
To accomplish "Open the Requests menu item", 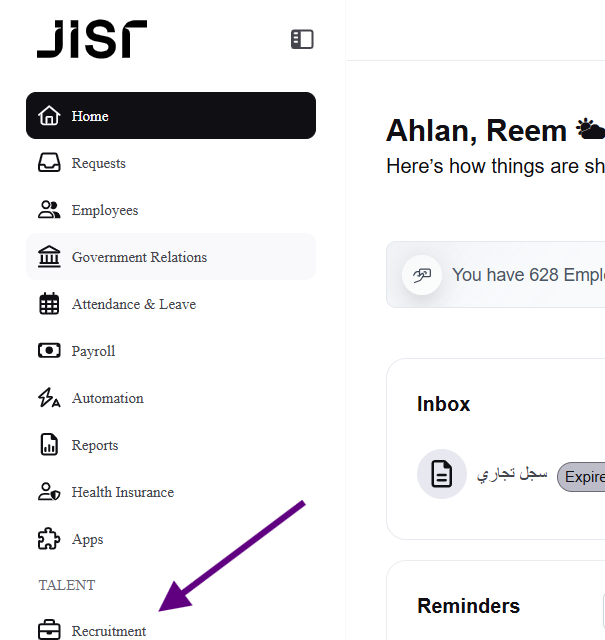I will pyautogui.click(x=98, y=163).
